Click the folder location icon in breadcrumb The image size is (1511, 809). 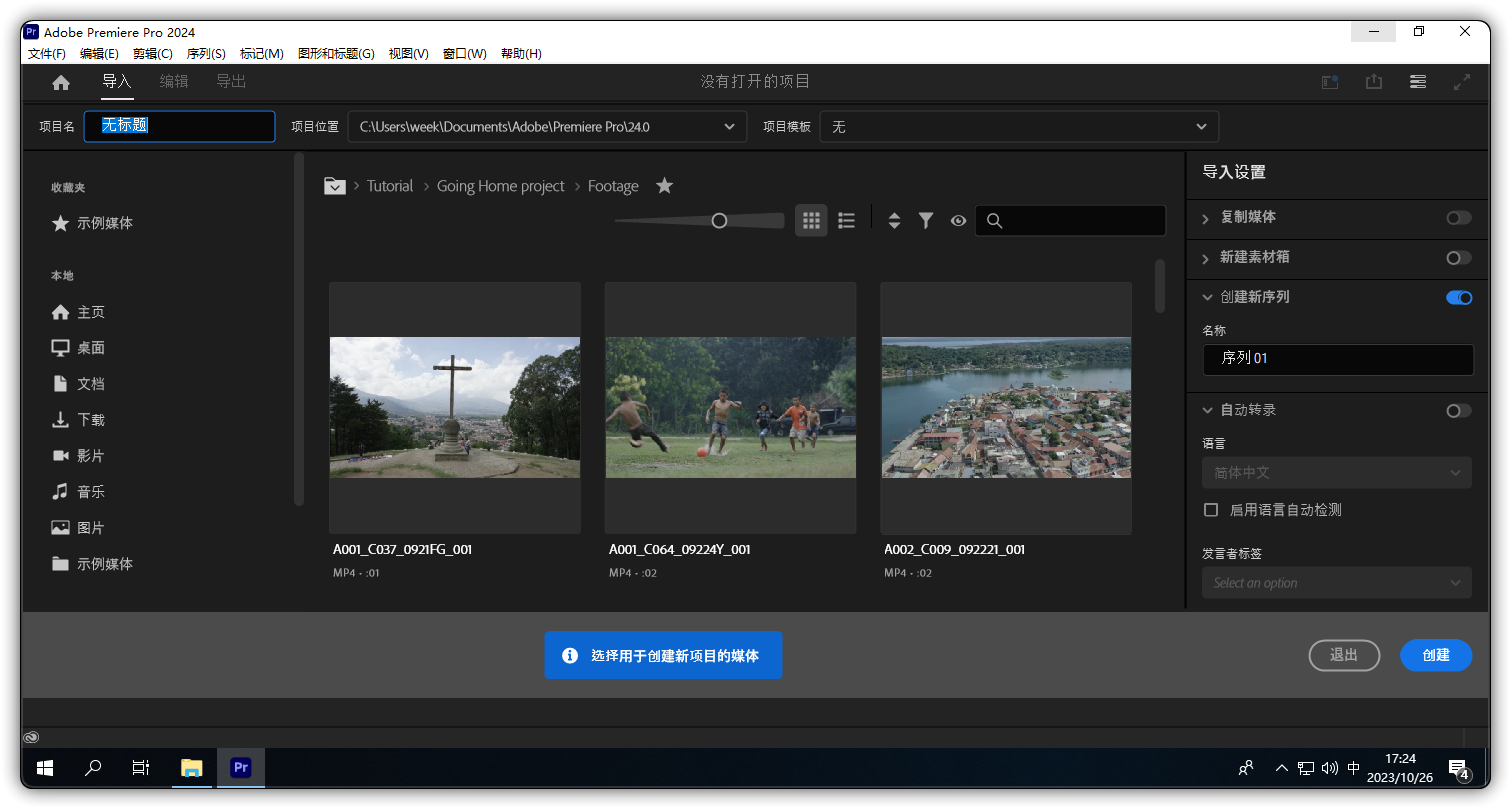pyautogui.click(x=335, y=186)
